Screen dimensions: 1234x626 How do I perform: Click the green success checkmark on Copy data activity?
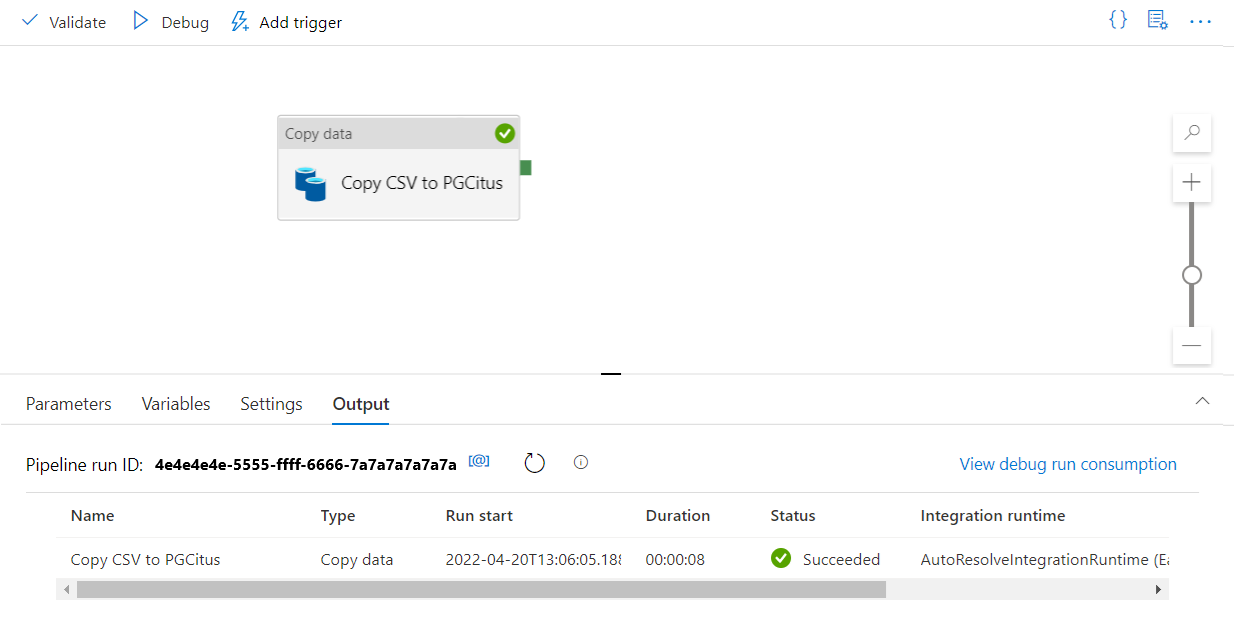tap(505, 132)
